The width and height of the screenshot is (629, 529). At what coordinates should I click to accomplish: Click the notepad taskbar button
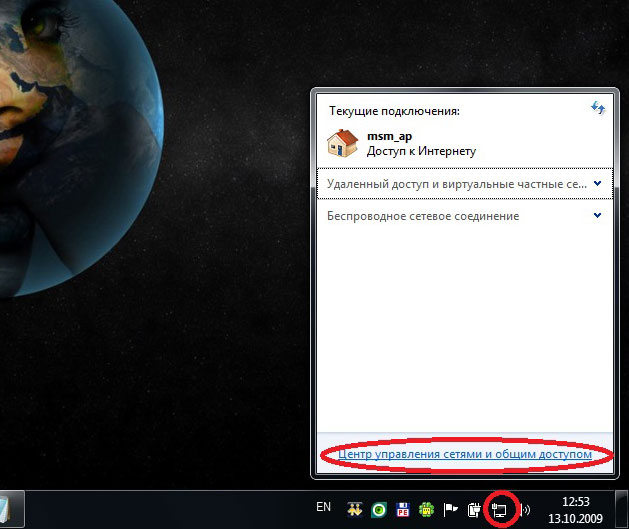[11, 509]
